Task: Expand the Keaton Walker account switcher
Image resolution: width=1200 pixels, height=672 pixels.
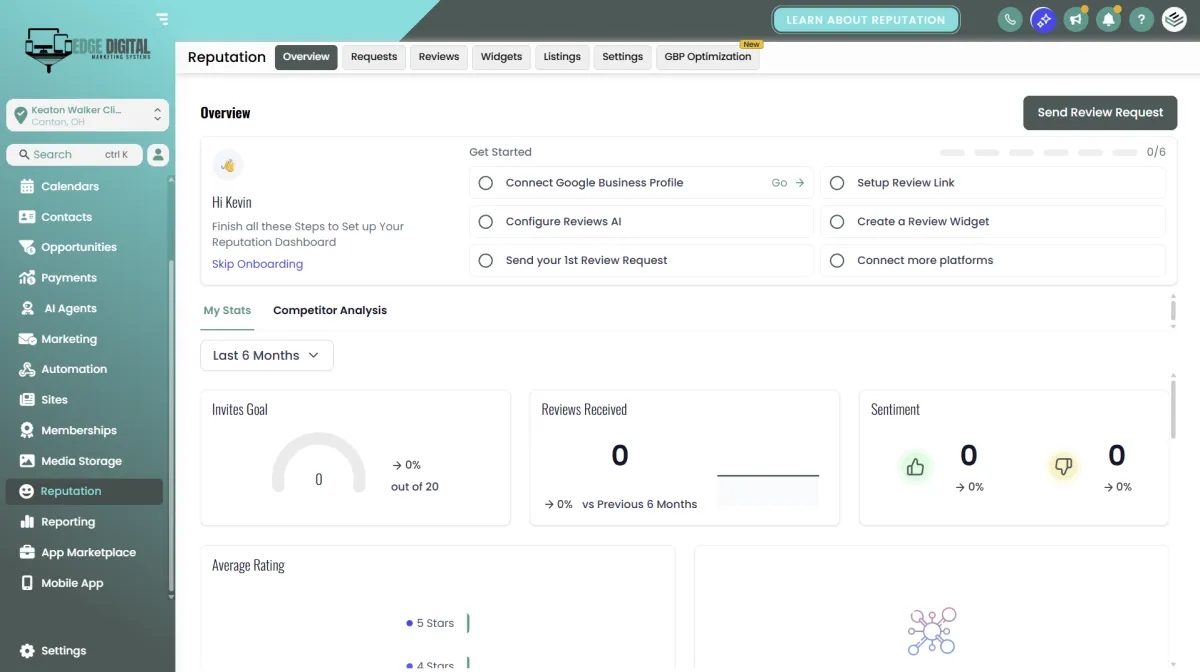Action: (x=87, y=115)
